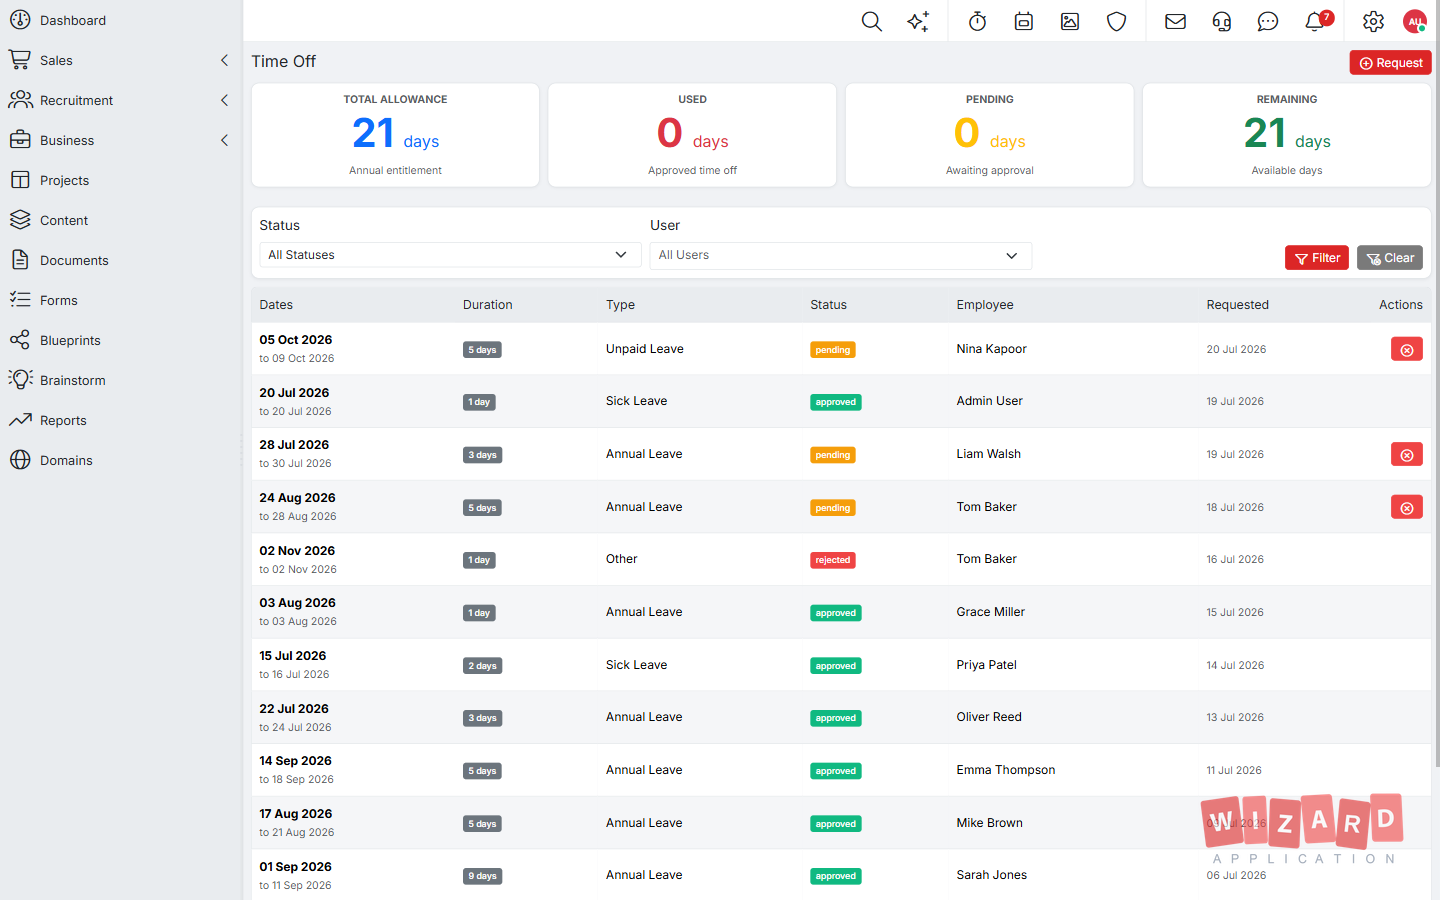Open Reports menu item
Image resolution: width=1440 pixels, height=900 pixels.
(x=63, y=420)
